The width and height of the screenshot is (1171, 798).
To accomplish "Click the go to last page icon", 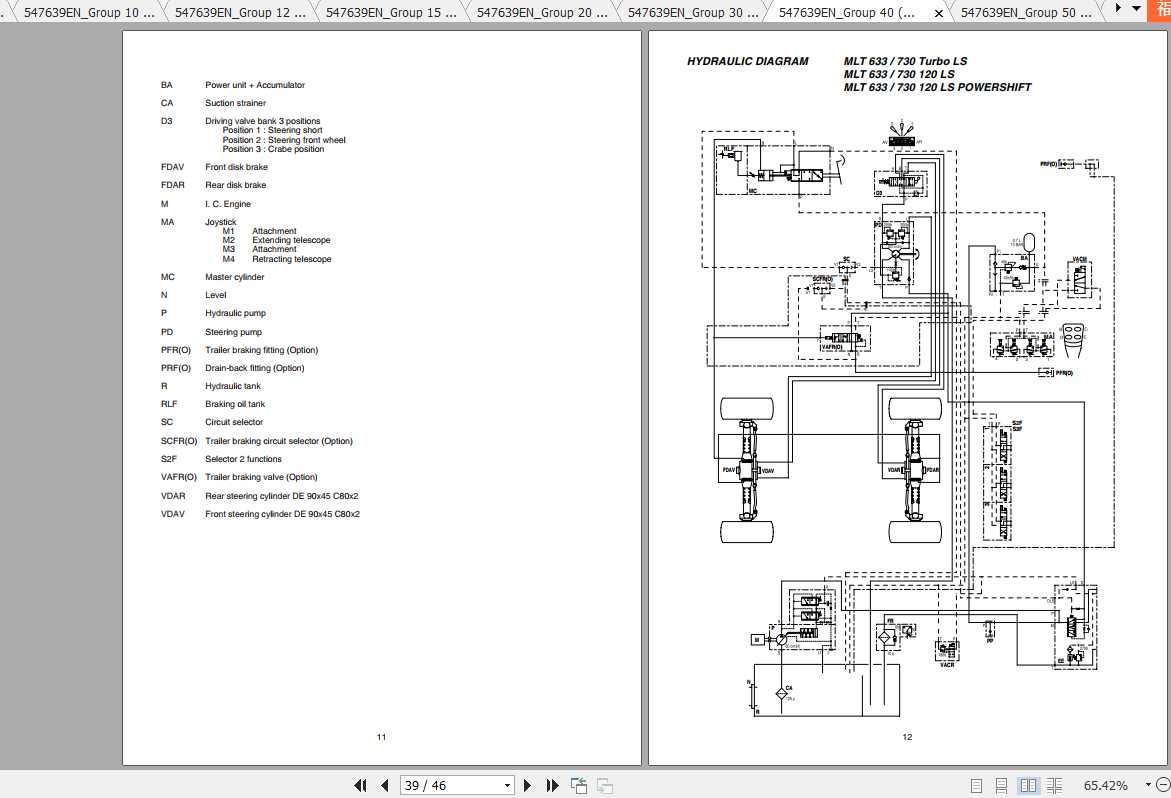I will coord(552,785).
